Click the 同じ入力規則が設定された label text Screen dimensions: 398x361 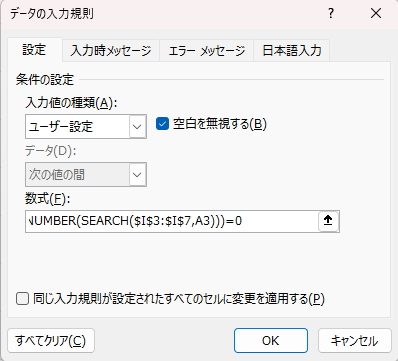tap(179, 298)
